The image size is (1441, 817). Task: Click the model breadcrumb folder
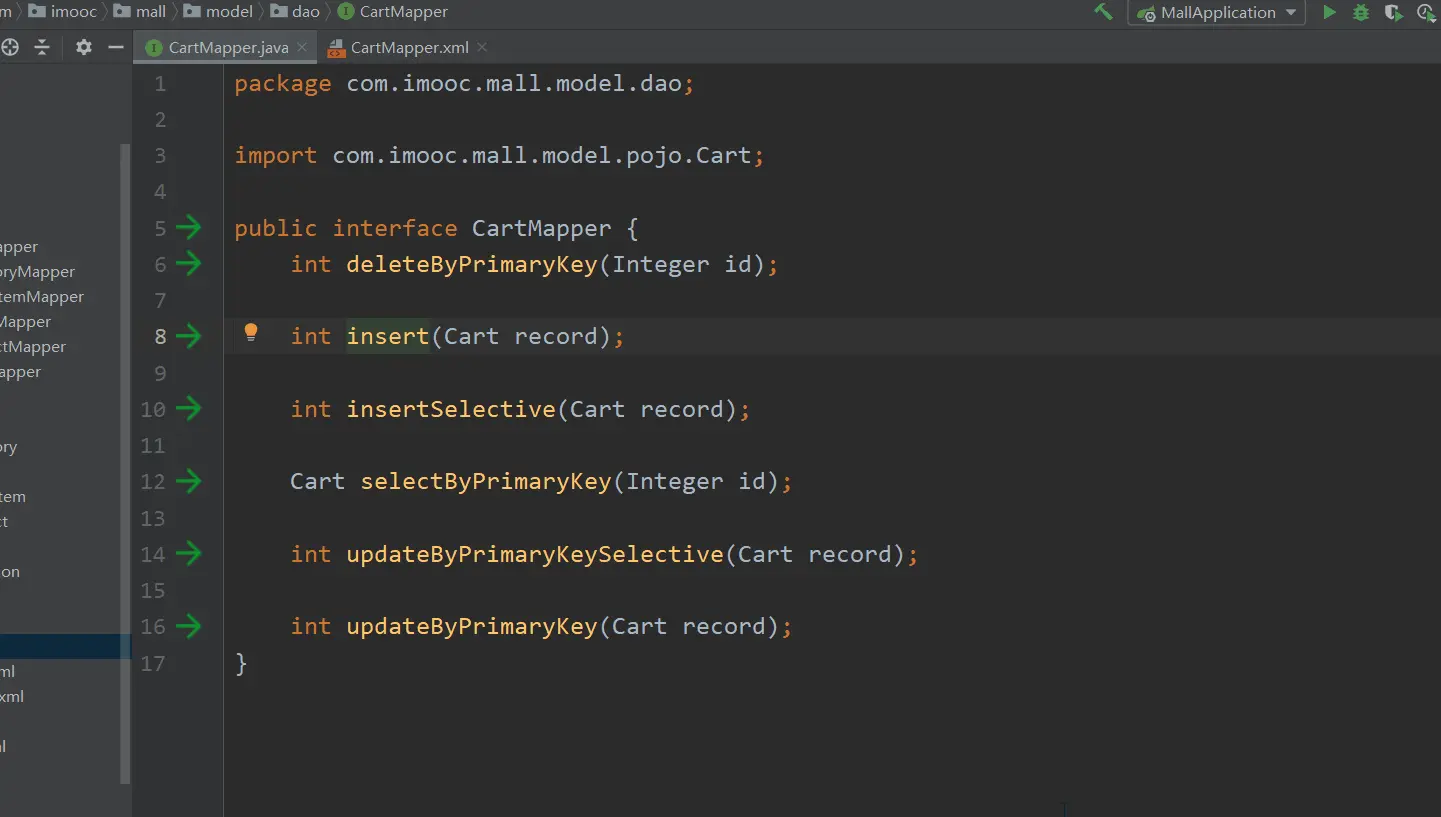pyautogui.click(x=218, y=12)
